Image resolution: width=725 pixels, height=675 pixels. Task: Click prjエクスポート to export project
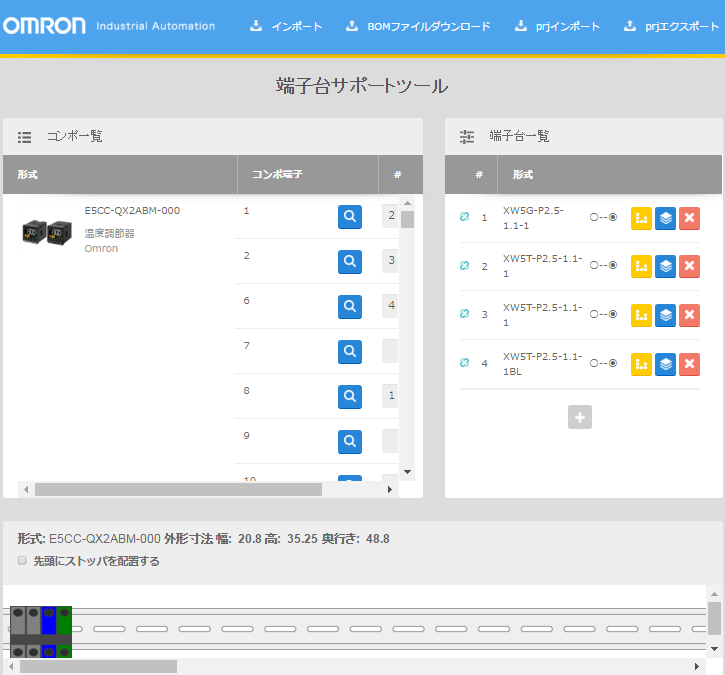click(x=671, y=26)
